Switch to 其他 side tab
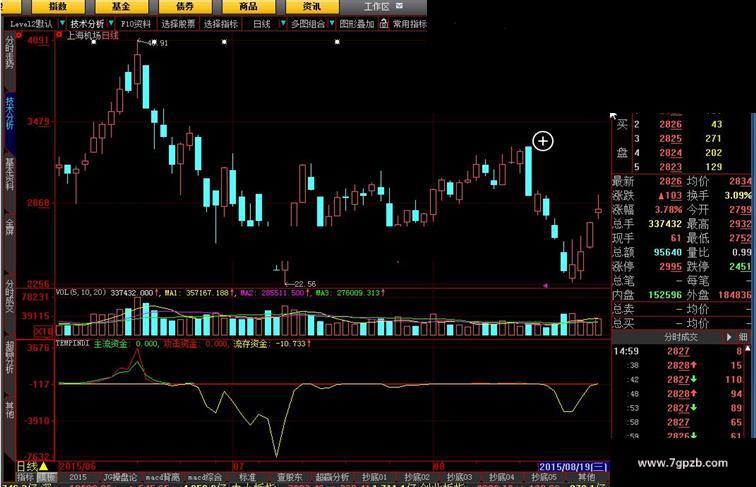Screen dimensions: 756x487 click(x=9, y=409)
